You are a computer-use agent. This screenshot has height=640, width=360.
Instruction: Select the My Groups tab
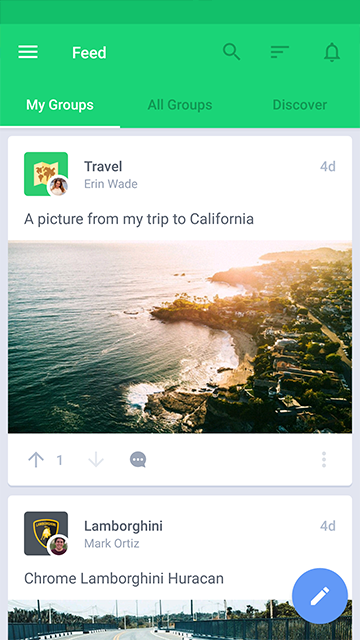click(60, 105)
